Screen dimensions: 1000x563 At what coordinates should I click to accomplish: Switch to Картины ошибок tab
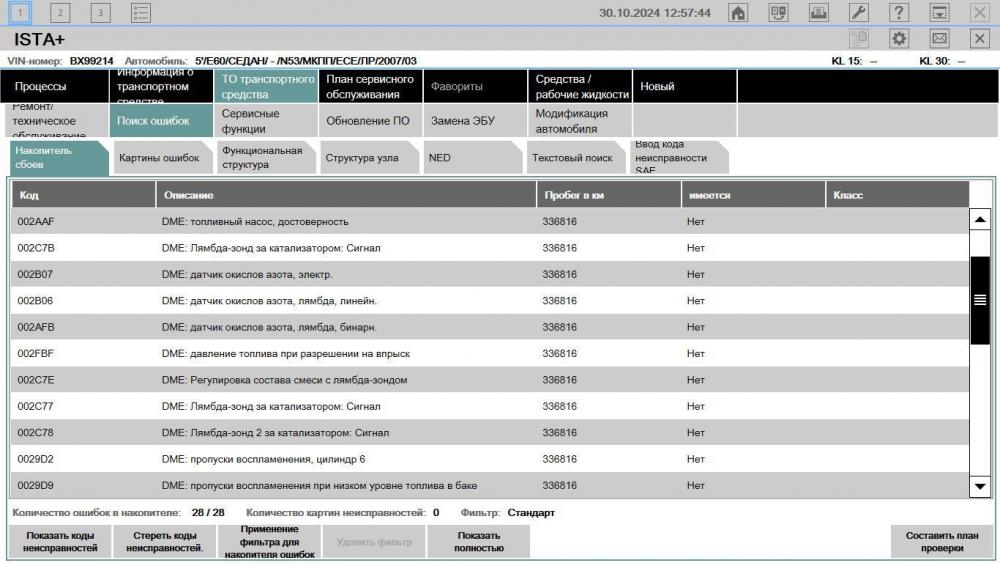(162, 157)
